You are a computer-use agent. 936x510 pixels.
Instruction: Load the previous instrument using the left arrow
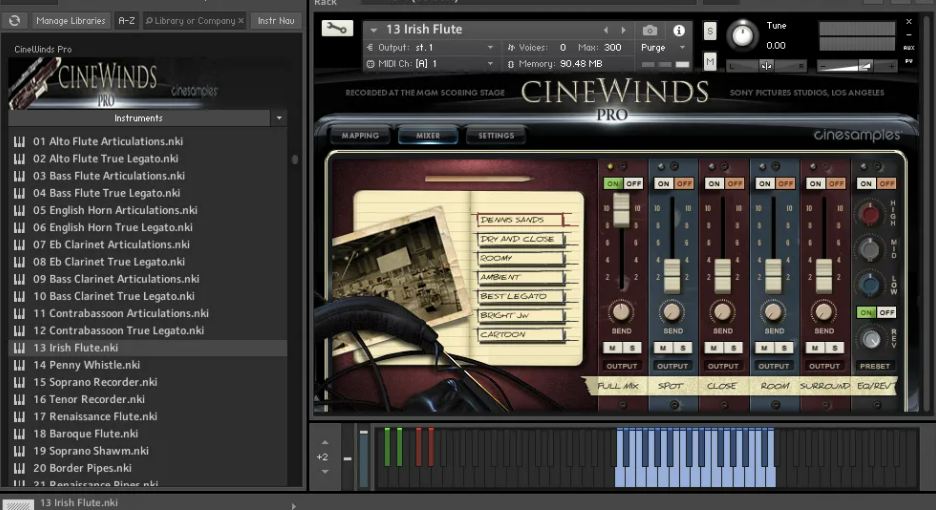pos(606,30)
